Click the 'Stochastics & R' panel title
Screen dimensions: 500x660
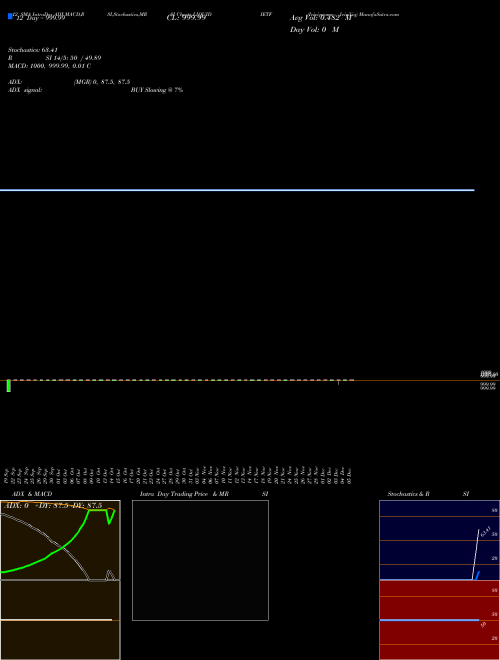coord(409,494)
